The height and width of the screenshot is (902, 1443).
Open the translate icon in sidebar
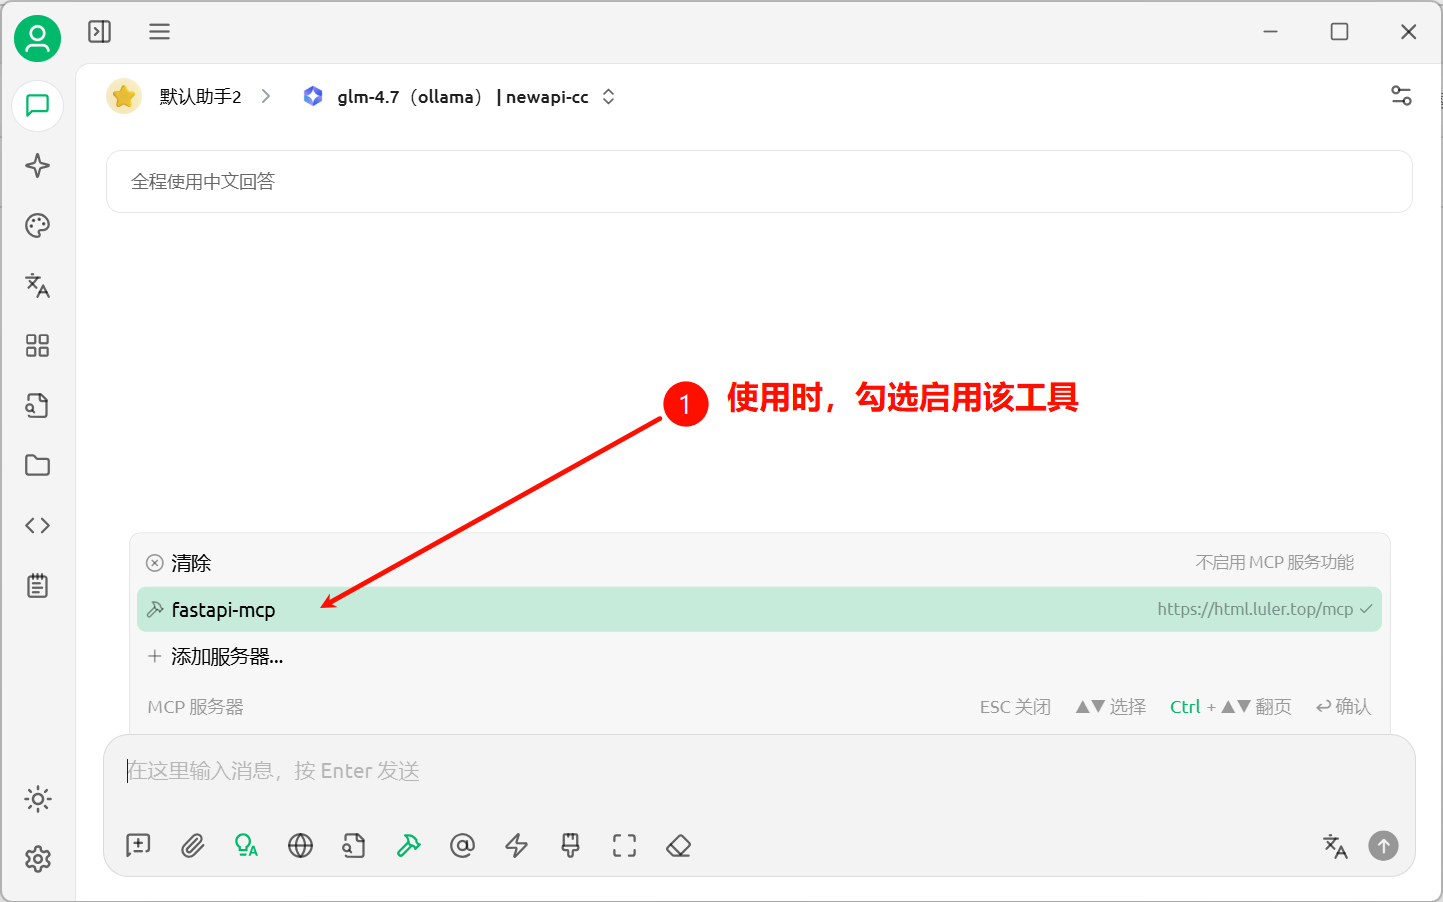[x=38, y=286]
